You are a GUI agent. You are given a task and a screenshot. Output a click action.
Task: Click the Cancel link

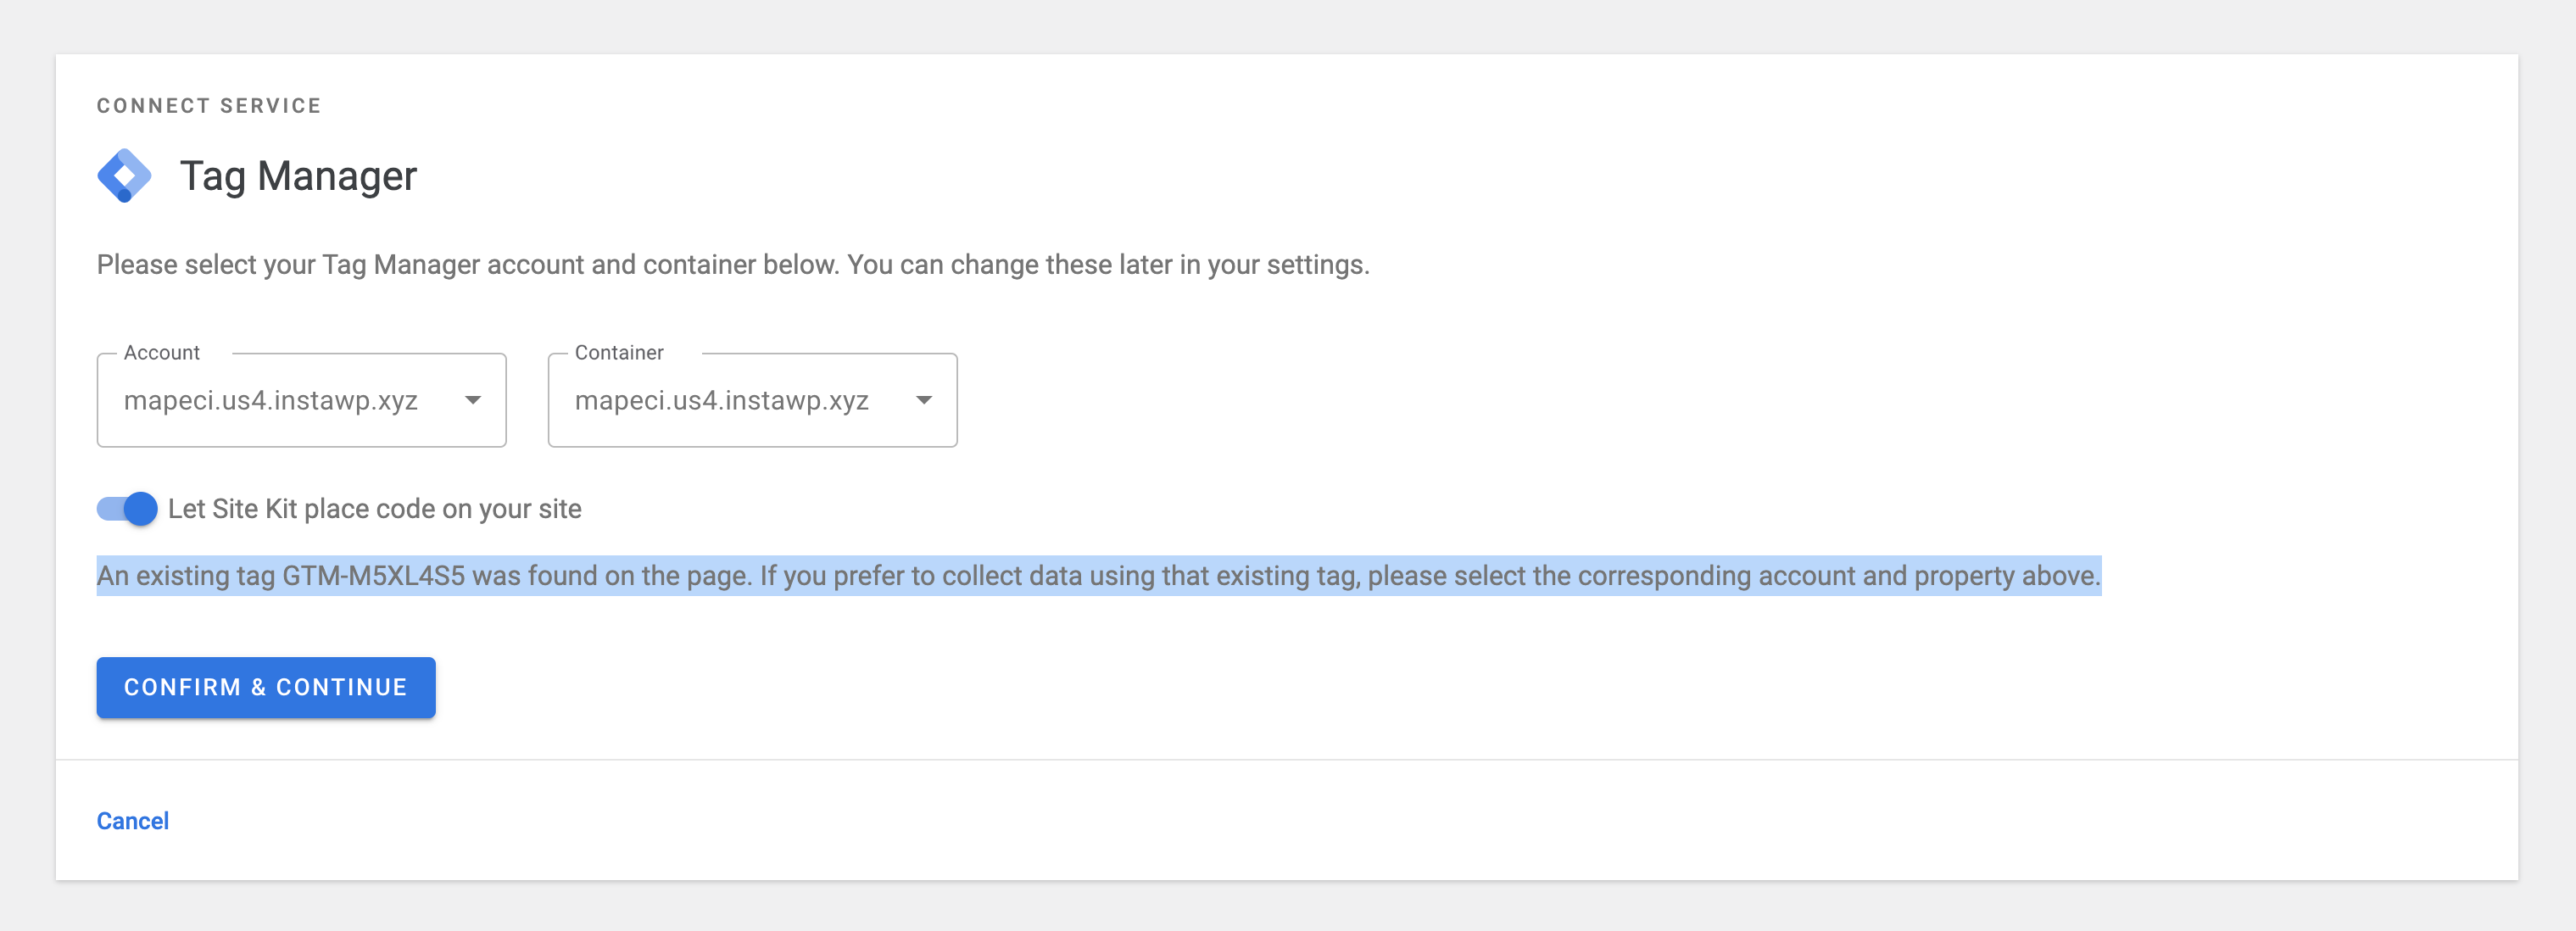132,820
